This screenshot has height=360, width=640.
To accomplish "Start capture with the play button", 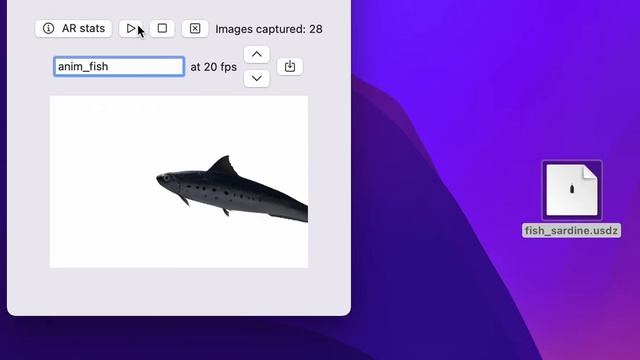I will click(x=131, y=29).
